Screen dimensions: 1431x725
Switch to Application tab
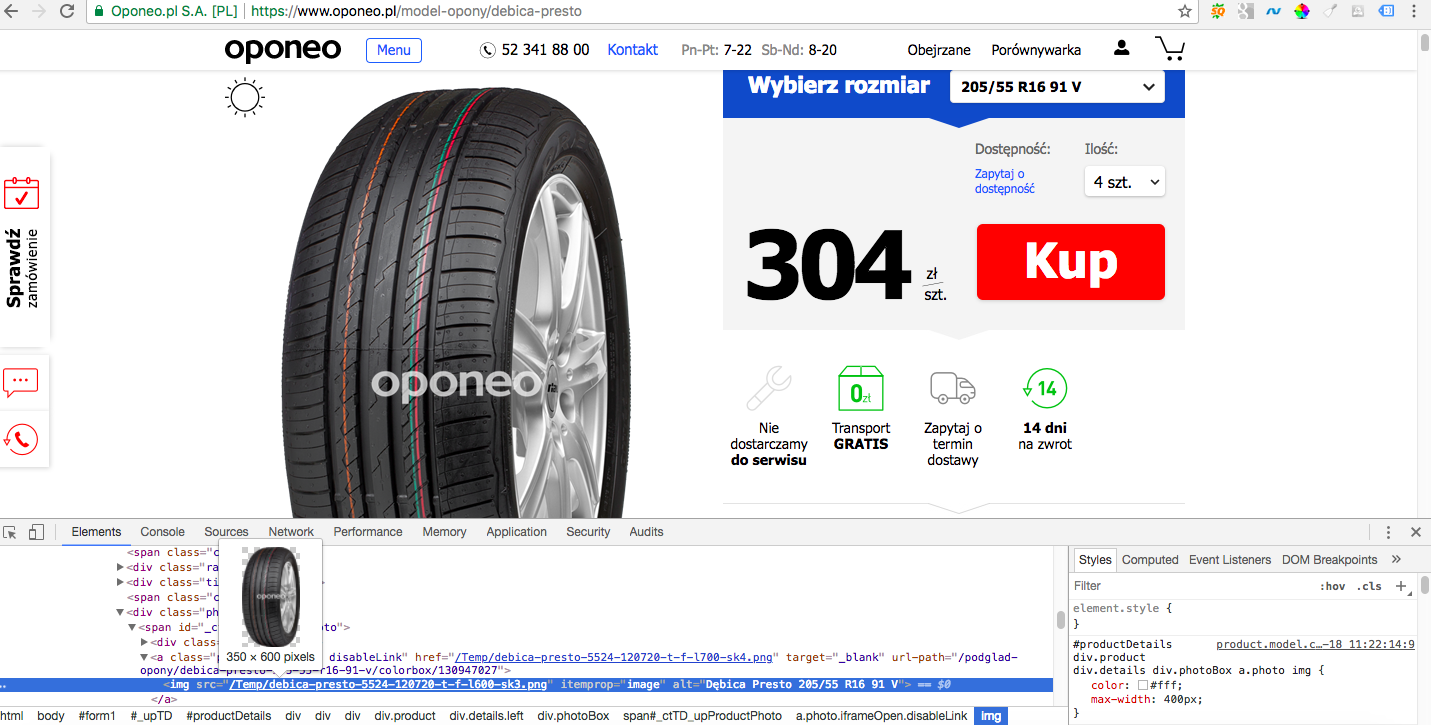click(x=517, y=532)
